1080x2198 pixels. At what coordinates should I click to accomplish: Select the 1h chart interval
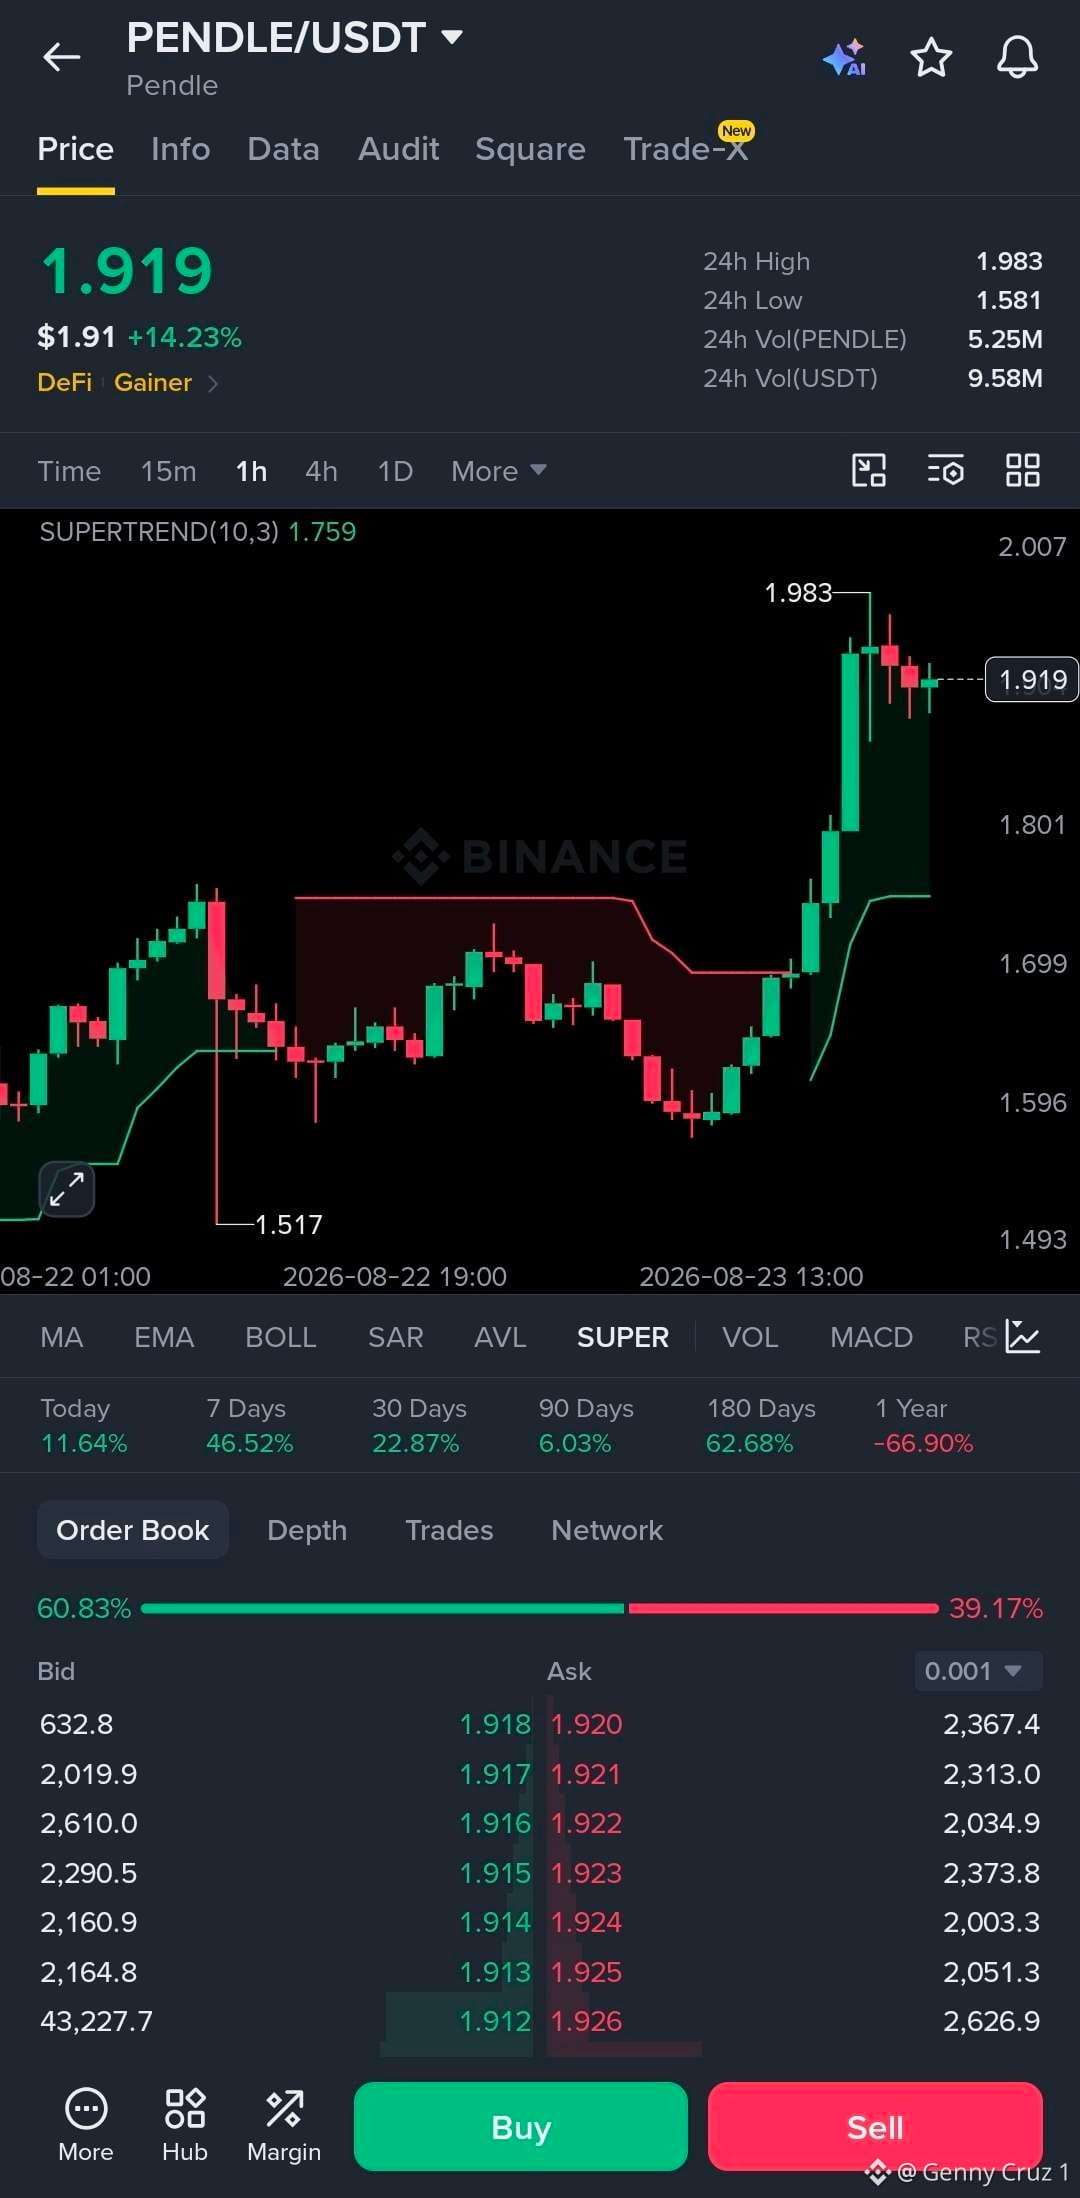point(251,471)
